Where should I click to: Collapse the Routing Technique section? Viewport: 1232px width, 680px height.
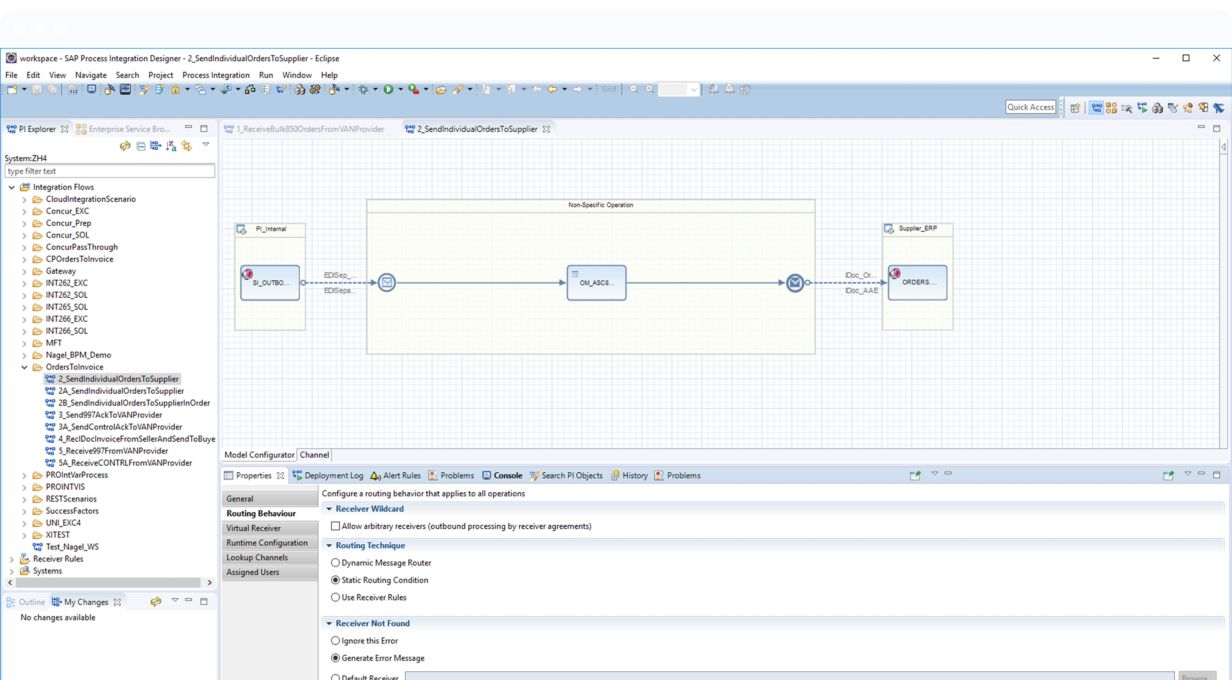pyautogui.click(x=329, y=546)
